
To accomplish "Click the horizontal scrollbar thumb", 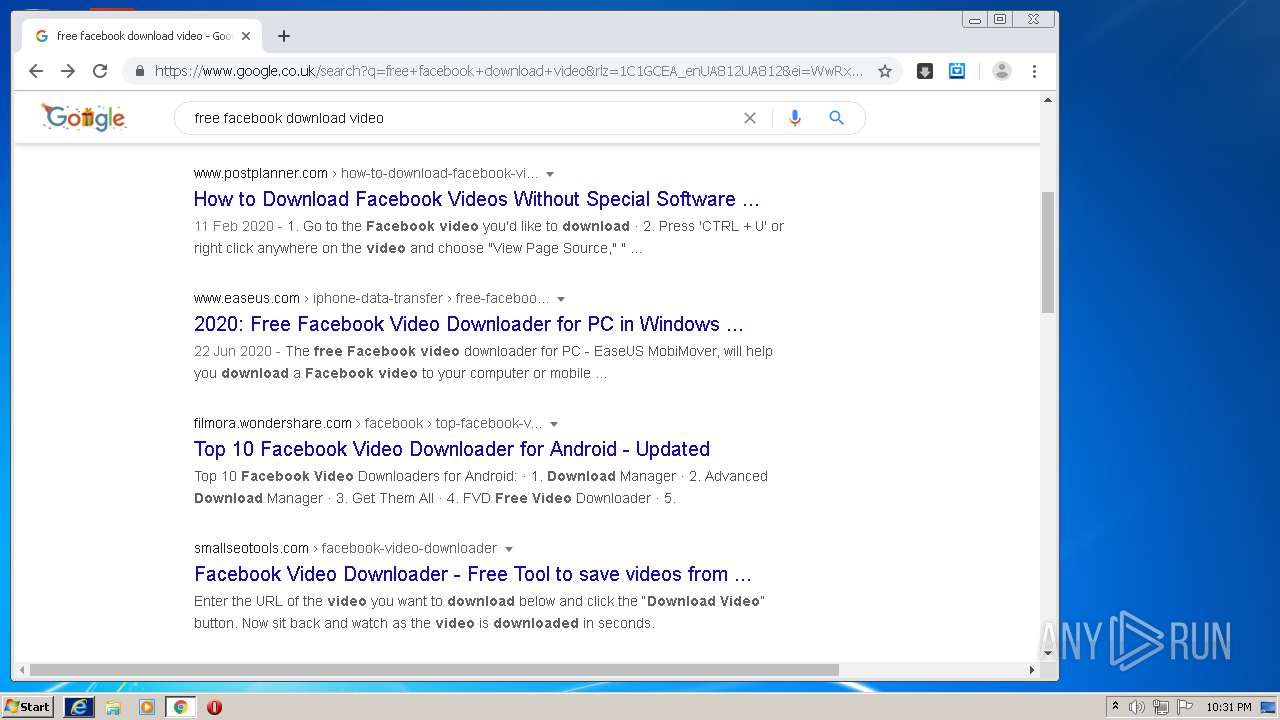I will pyautogui.click(x=434, y=670).
